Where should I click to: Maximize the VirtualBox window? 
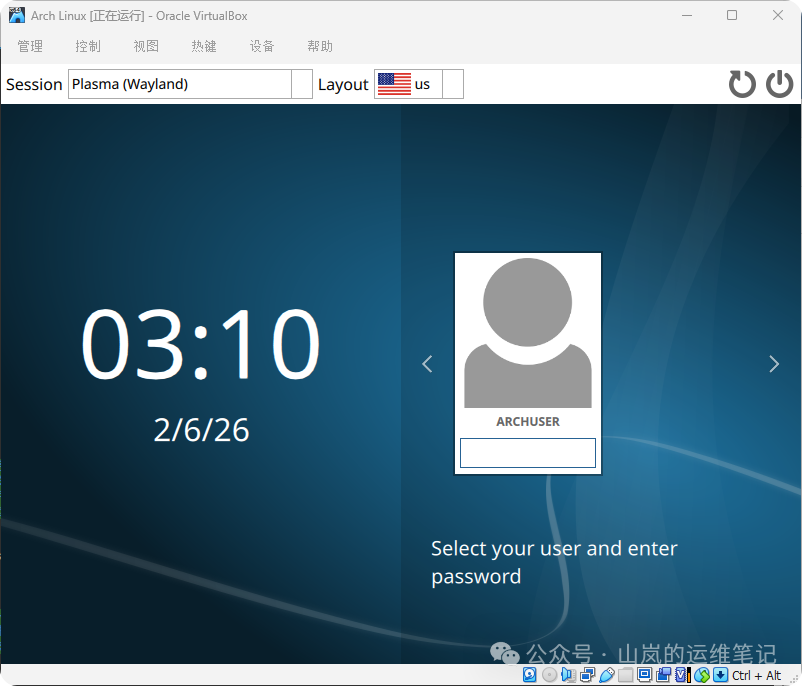732,15
